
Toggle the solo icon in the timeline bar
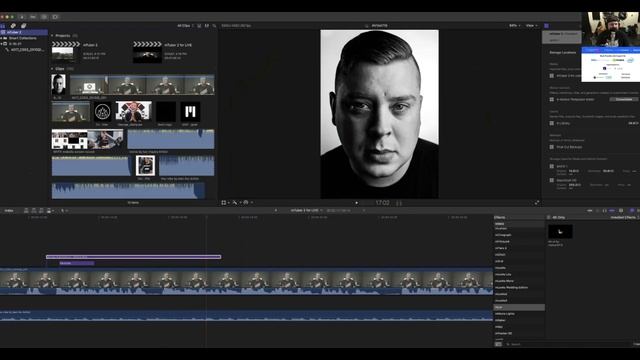604,211
